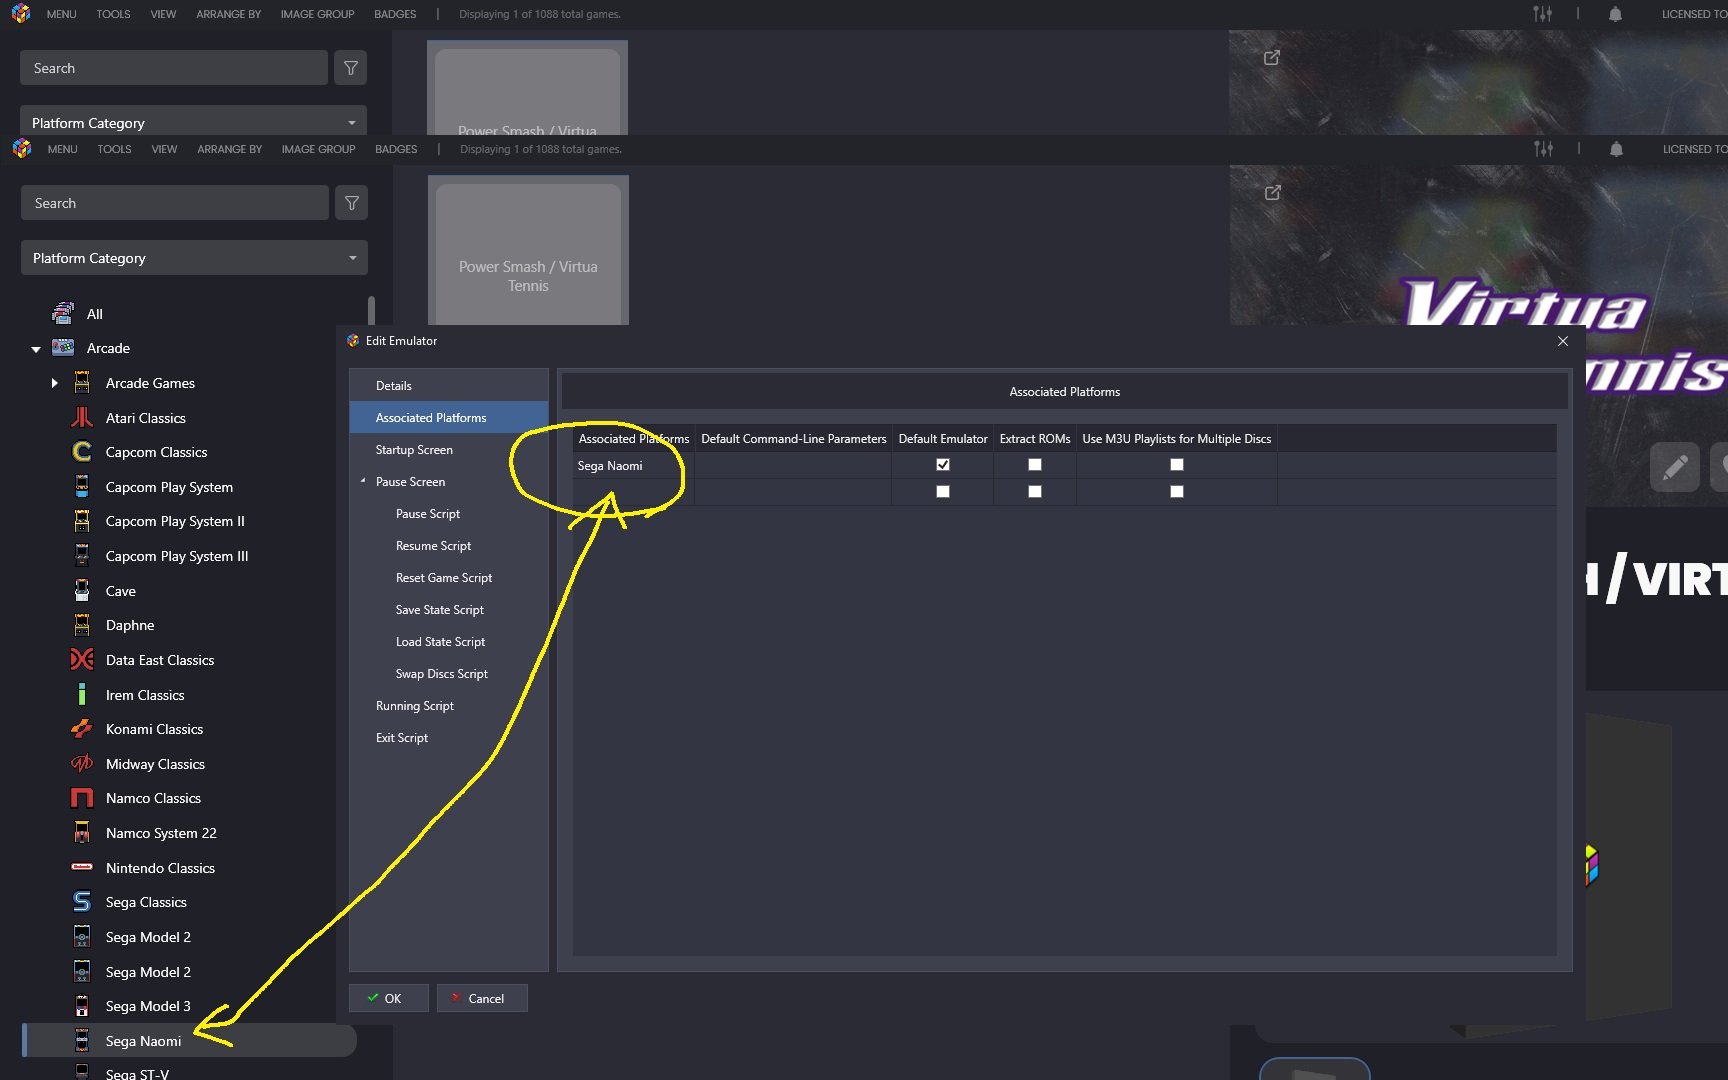
Task: Click the Sega Naomi platform cell
Action: (x=633, y=465)
